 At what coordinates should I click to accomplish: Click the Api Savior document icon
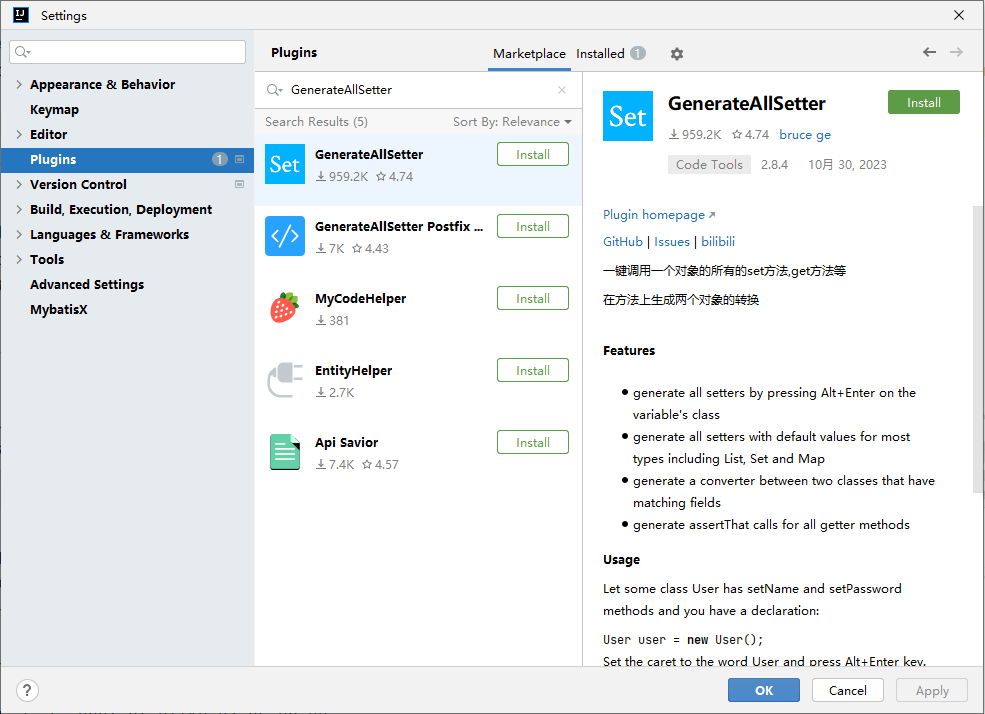point(285,452)
